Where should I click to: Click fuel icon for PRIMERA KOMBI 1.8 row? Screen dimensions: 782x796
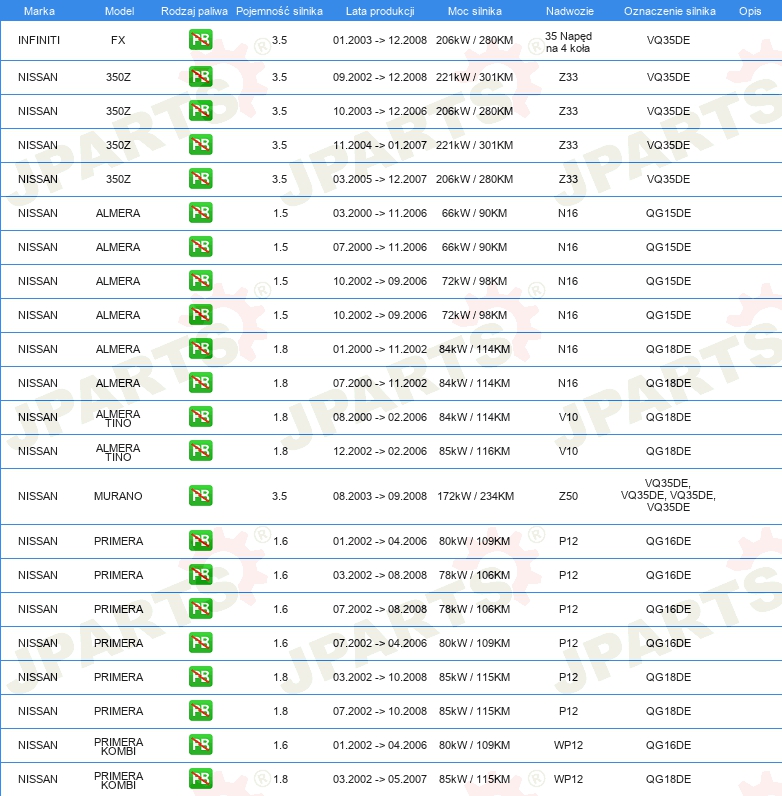pos(201,779)
